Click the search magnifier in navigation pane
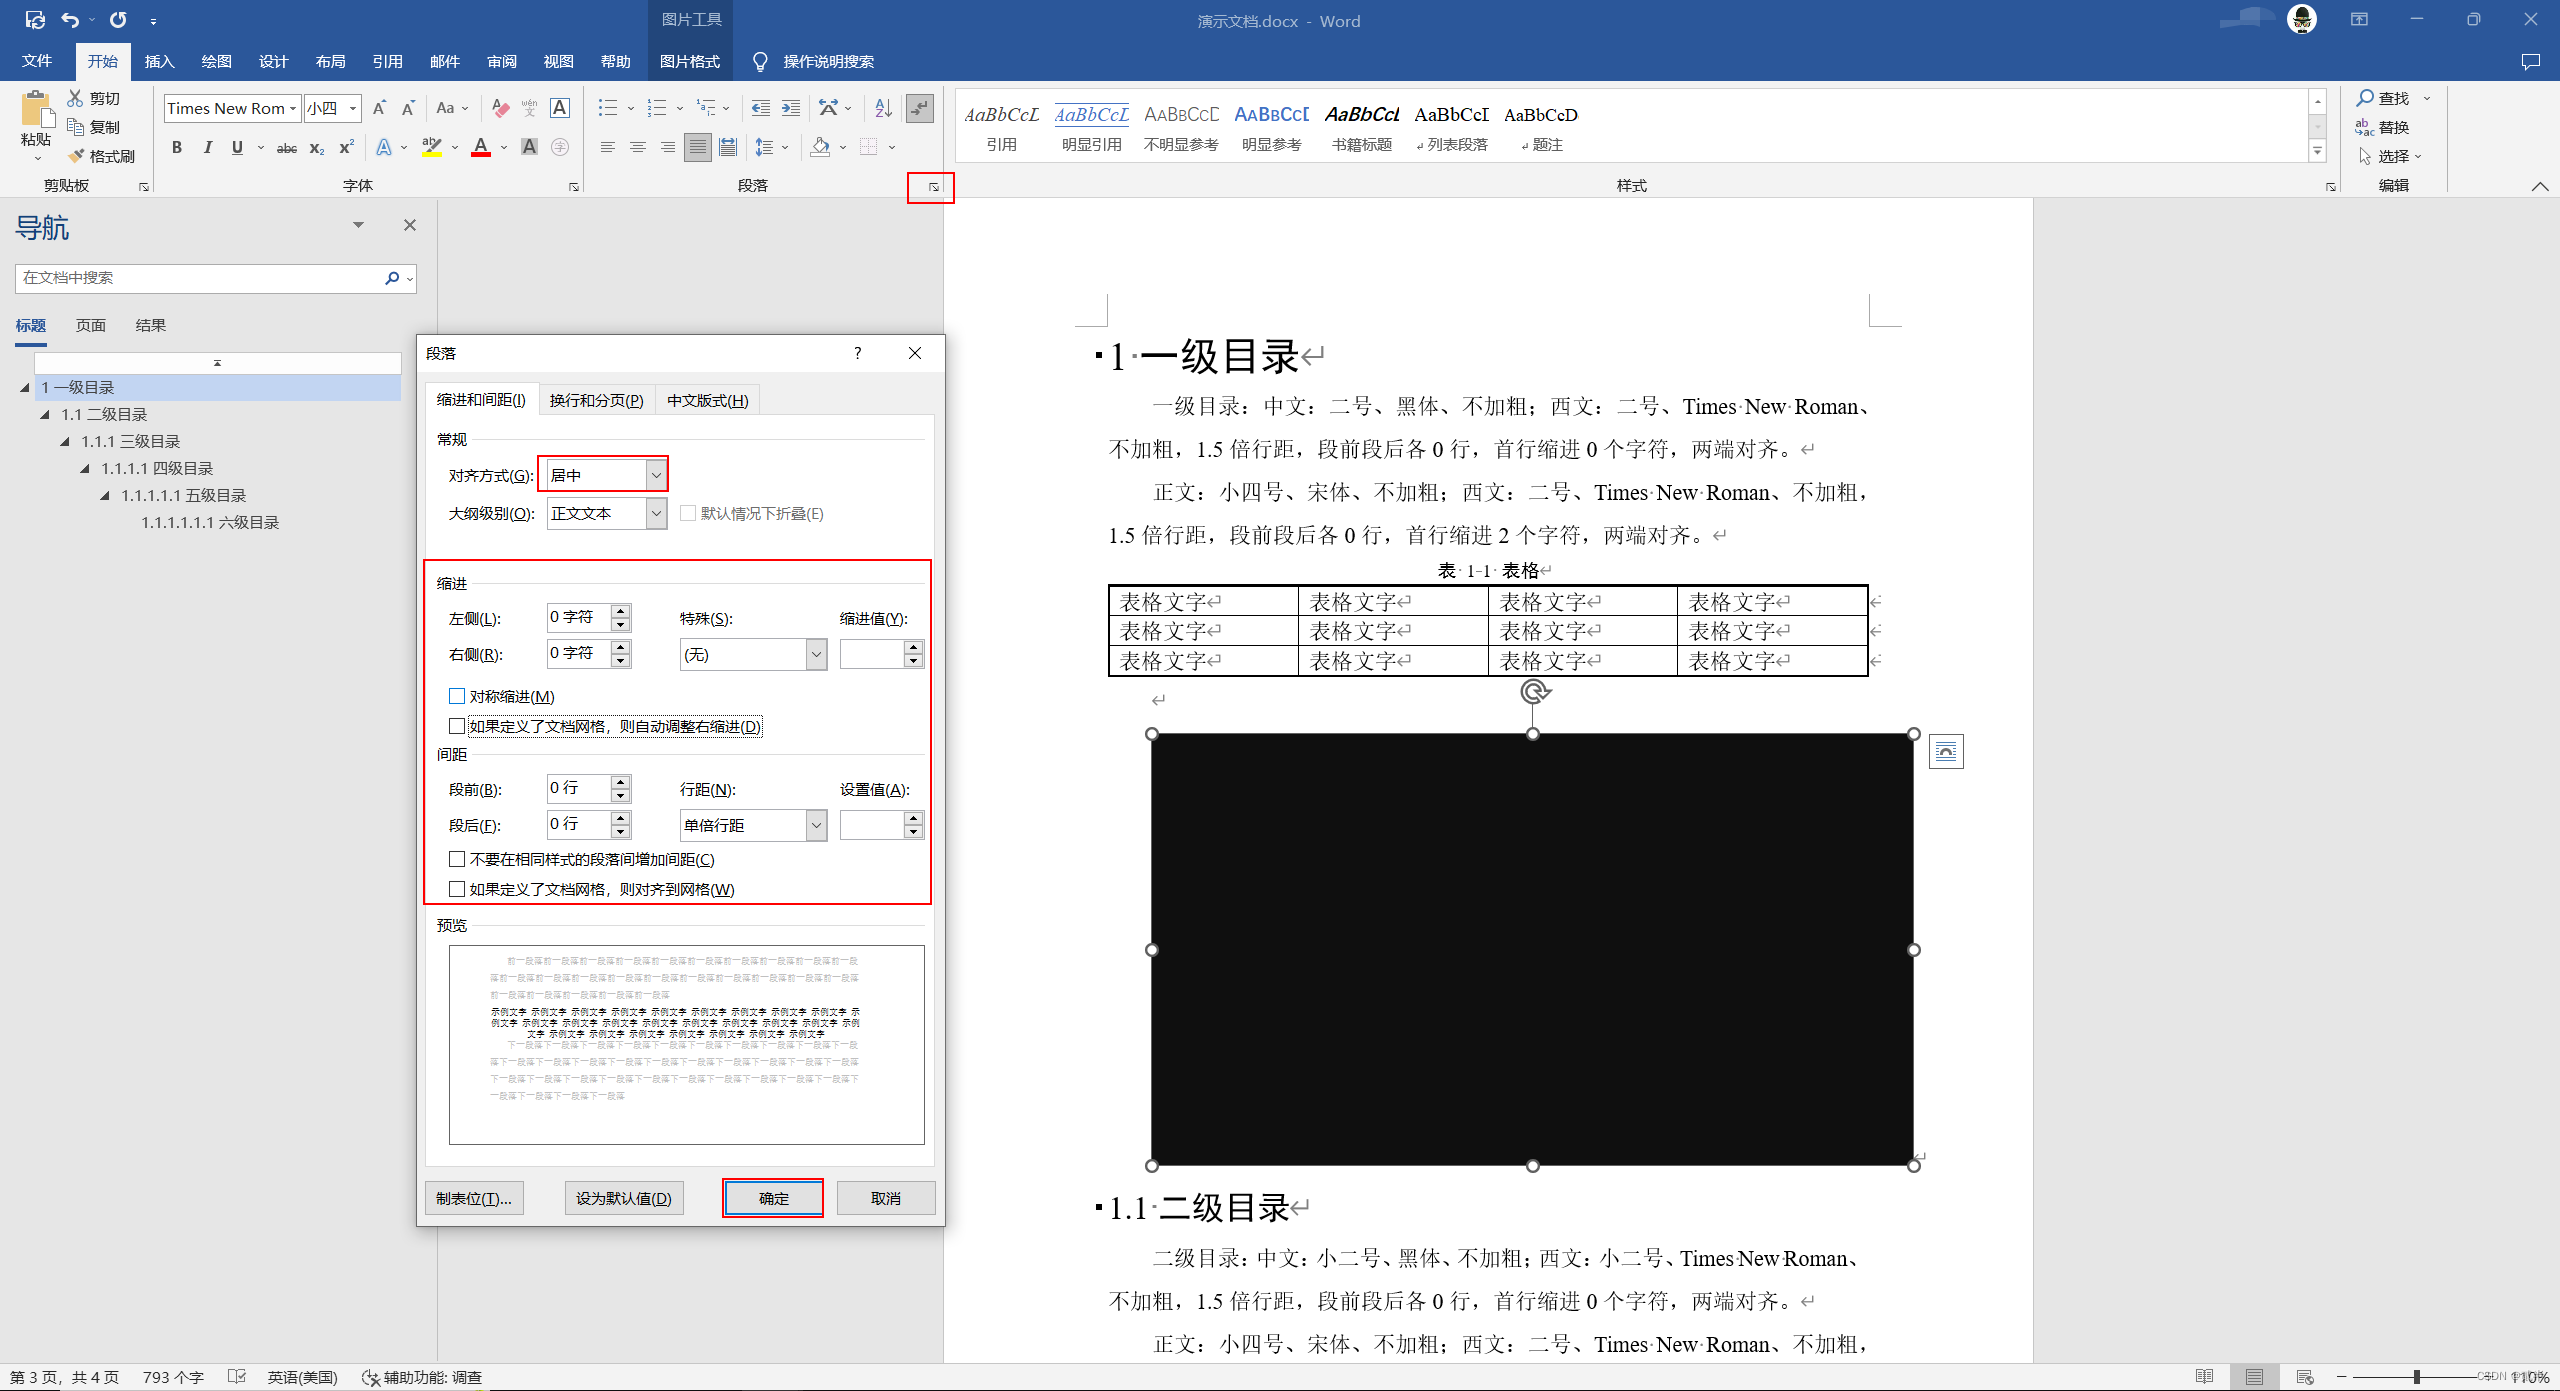The image size is (2560, 1391). (392, 278)
